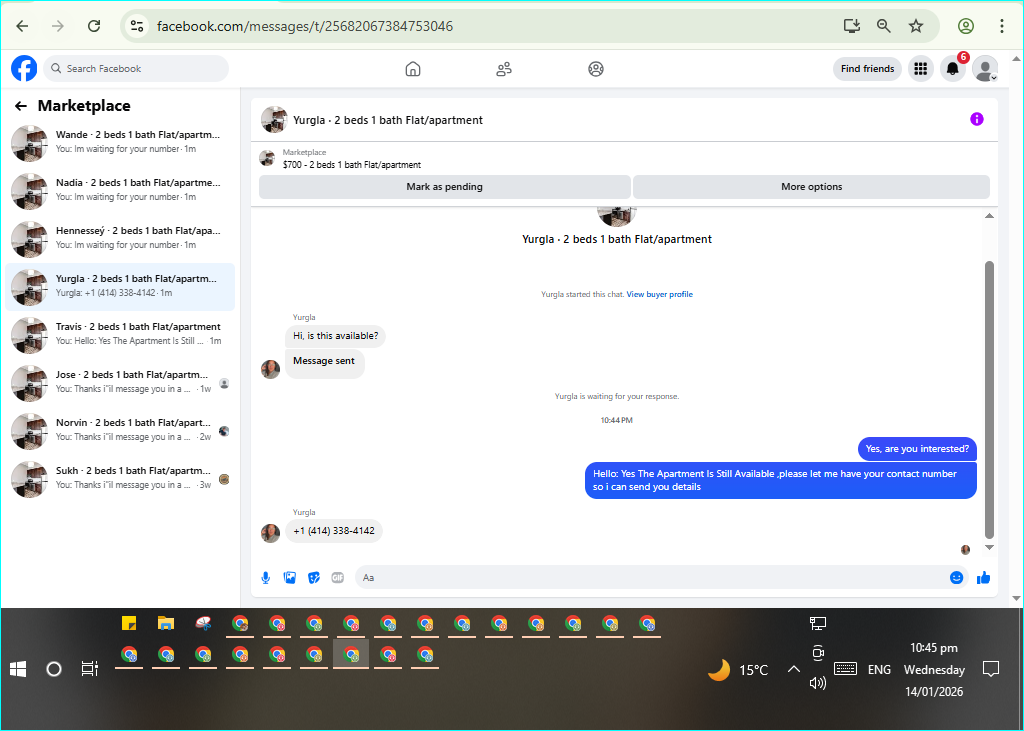Viewport: 1024px width, 731px height.
Task: Choose a sticker icon in composer
Action: coord(313,577)
